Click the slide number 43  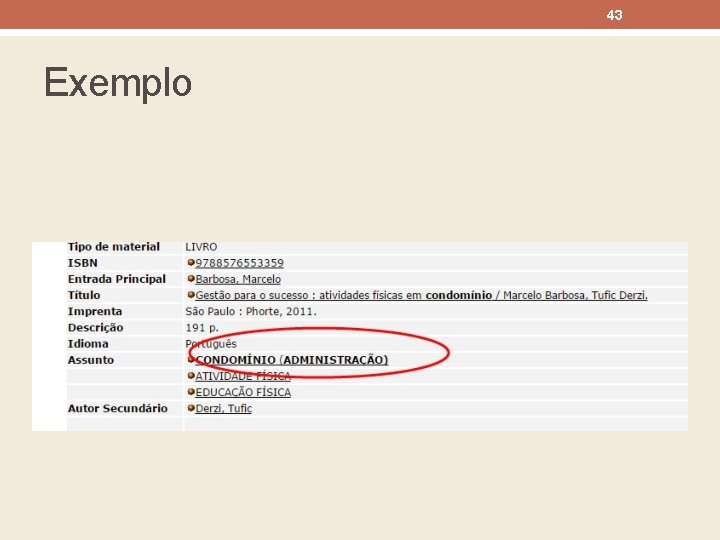click(x=614, y=15)
